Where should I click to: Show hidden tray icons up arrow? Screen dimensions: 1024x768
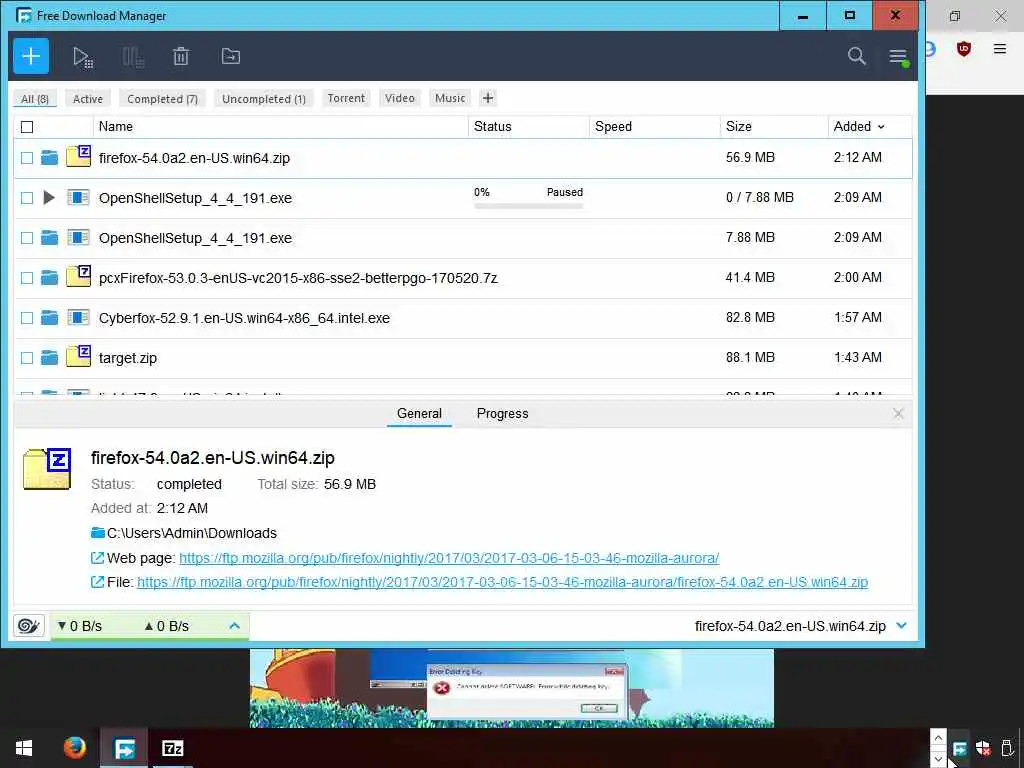[x=938, y=738]
